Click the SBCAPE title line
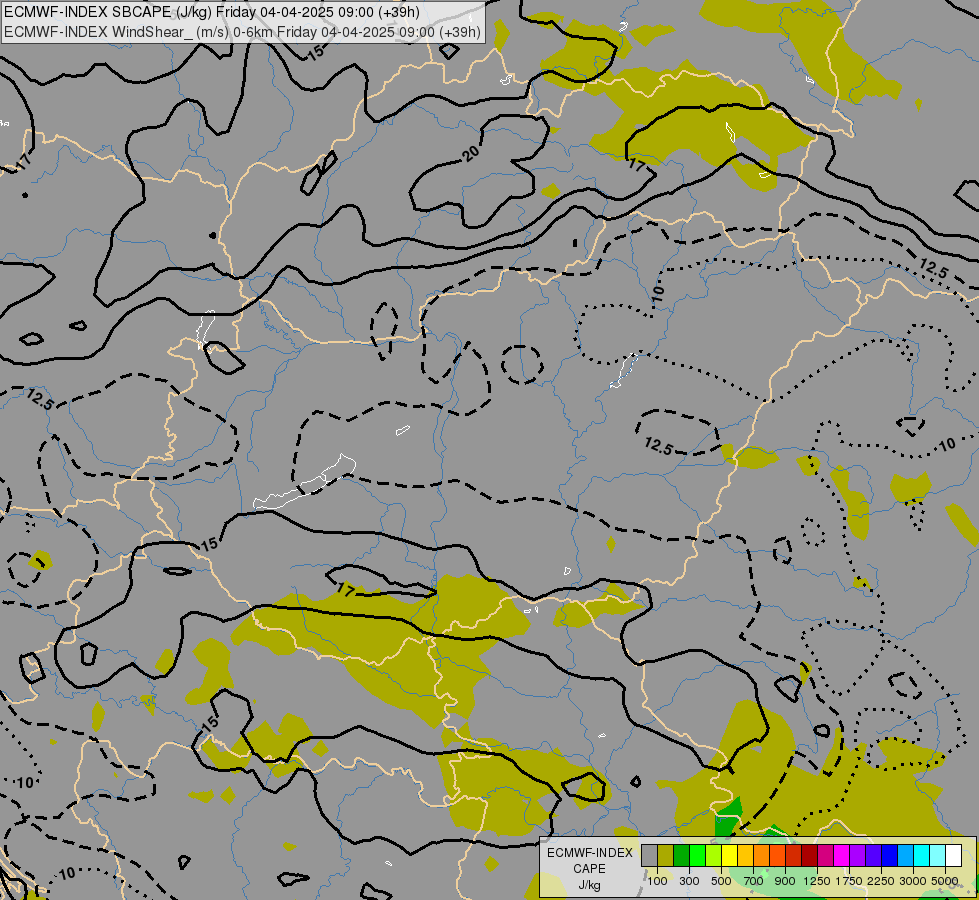The height and width of the screenshot is (900, 979). click(x=212, y=12)
